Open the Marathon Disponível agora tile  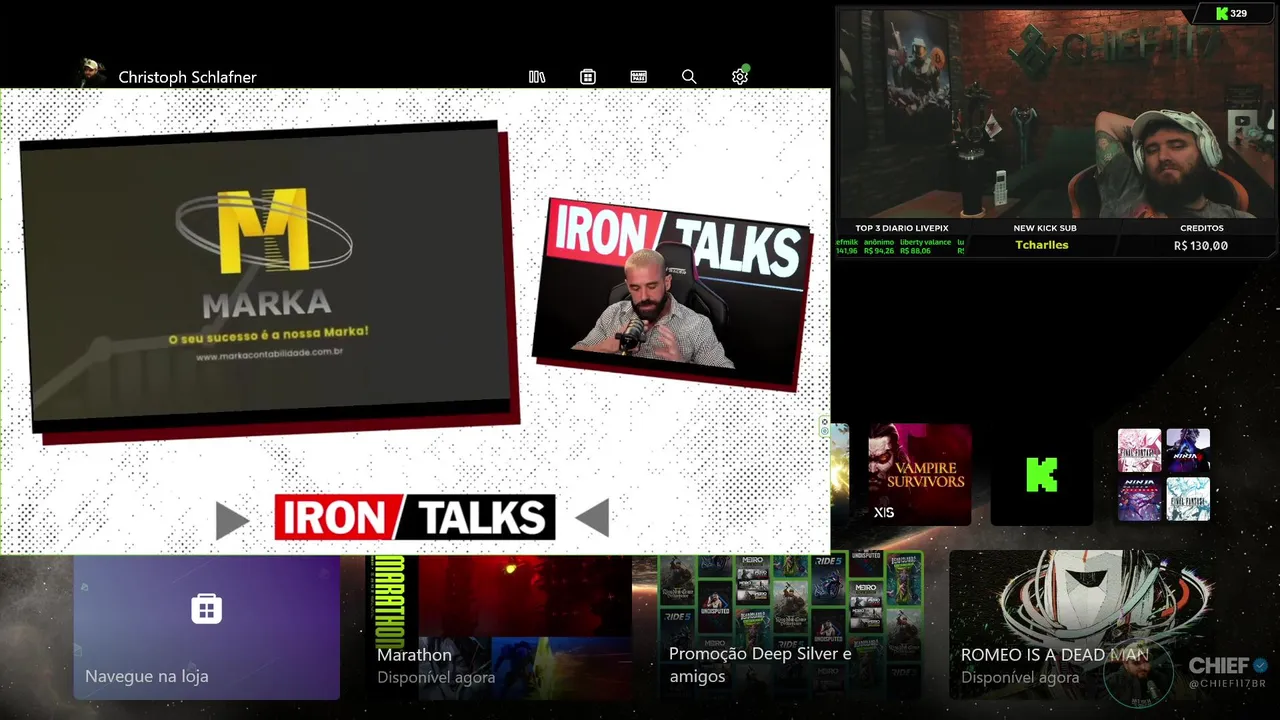point(498,628)
